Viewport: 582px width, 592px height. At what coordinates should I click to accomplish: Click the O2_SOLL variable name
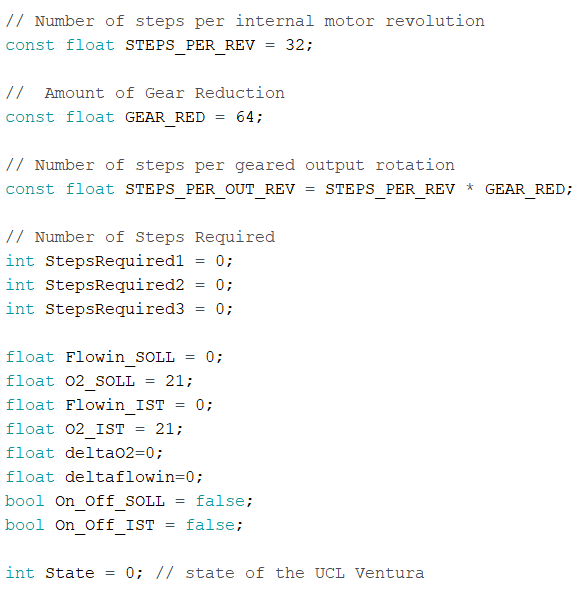100,381
